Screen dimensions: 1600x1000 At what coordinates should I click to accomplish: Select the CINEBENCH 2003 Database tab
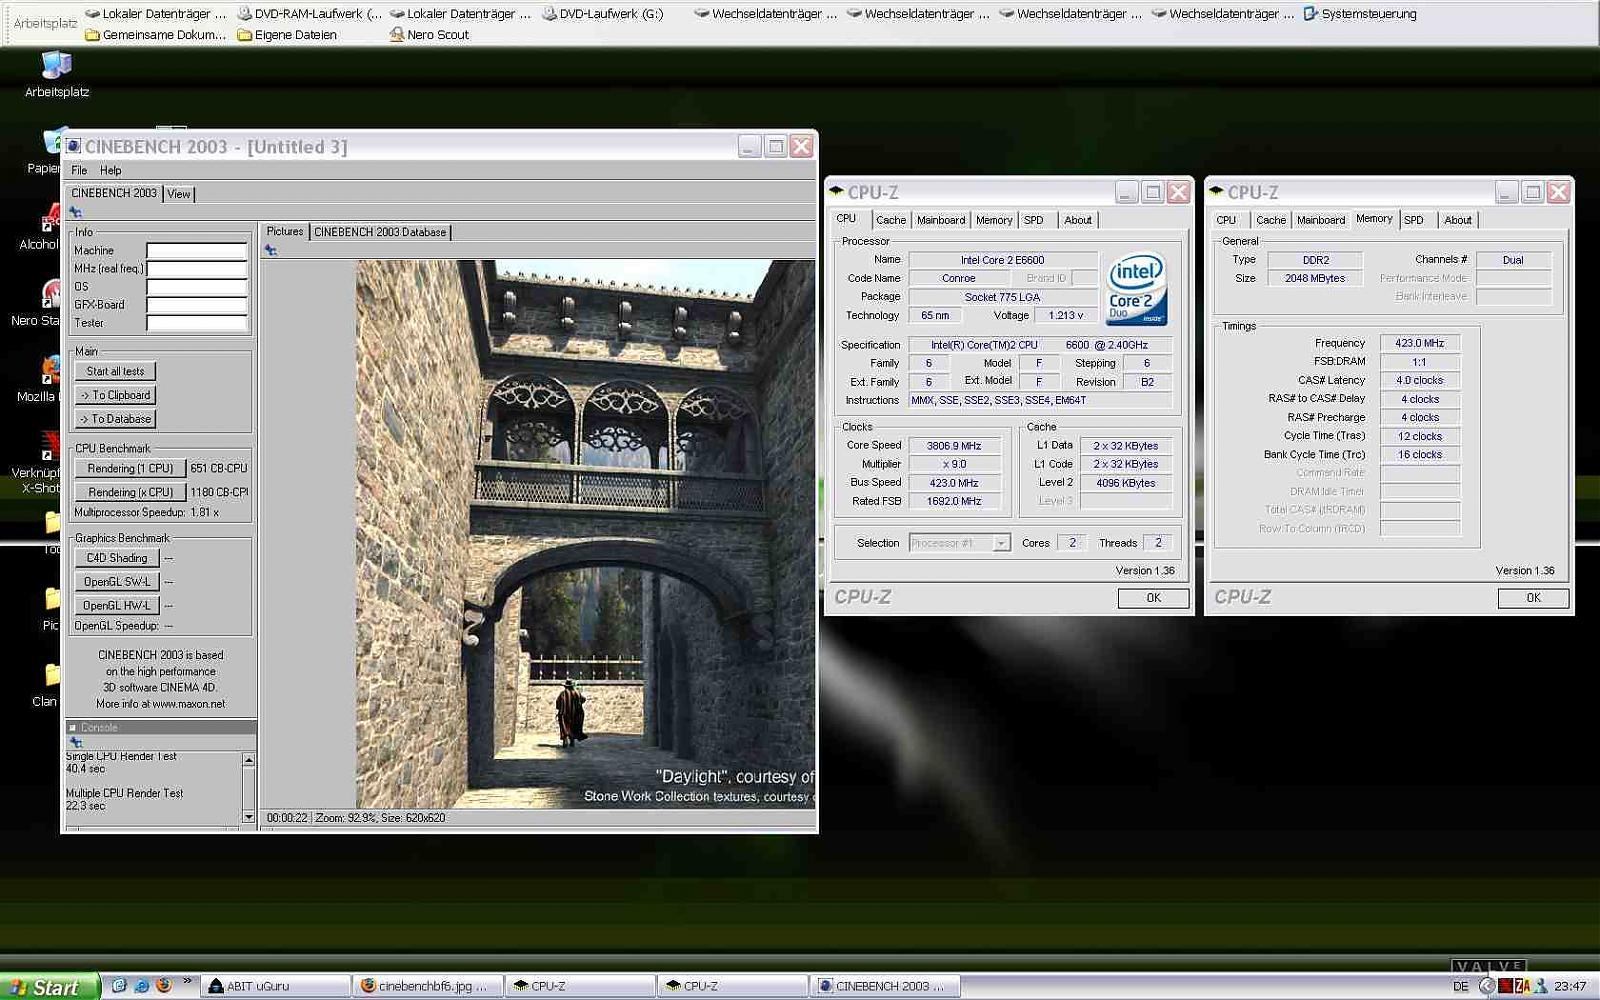[x=380, y=232]
